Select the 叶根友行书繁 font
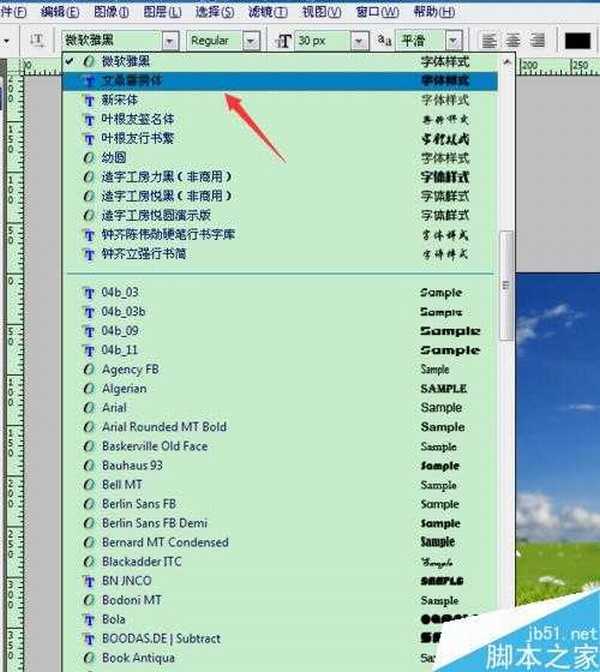Image resolution: width=600 pixels, height=672 pixels. click(x=280, y=138)
